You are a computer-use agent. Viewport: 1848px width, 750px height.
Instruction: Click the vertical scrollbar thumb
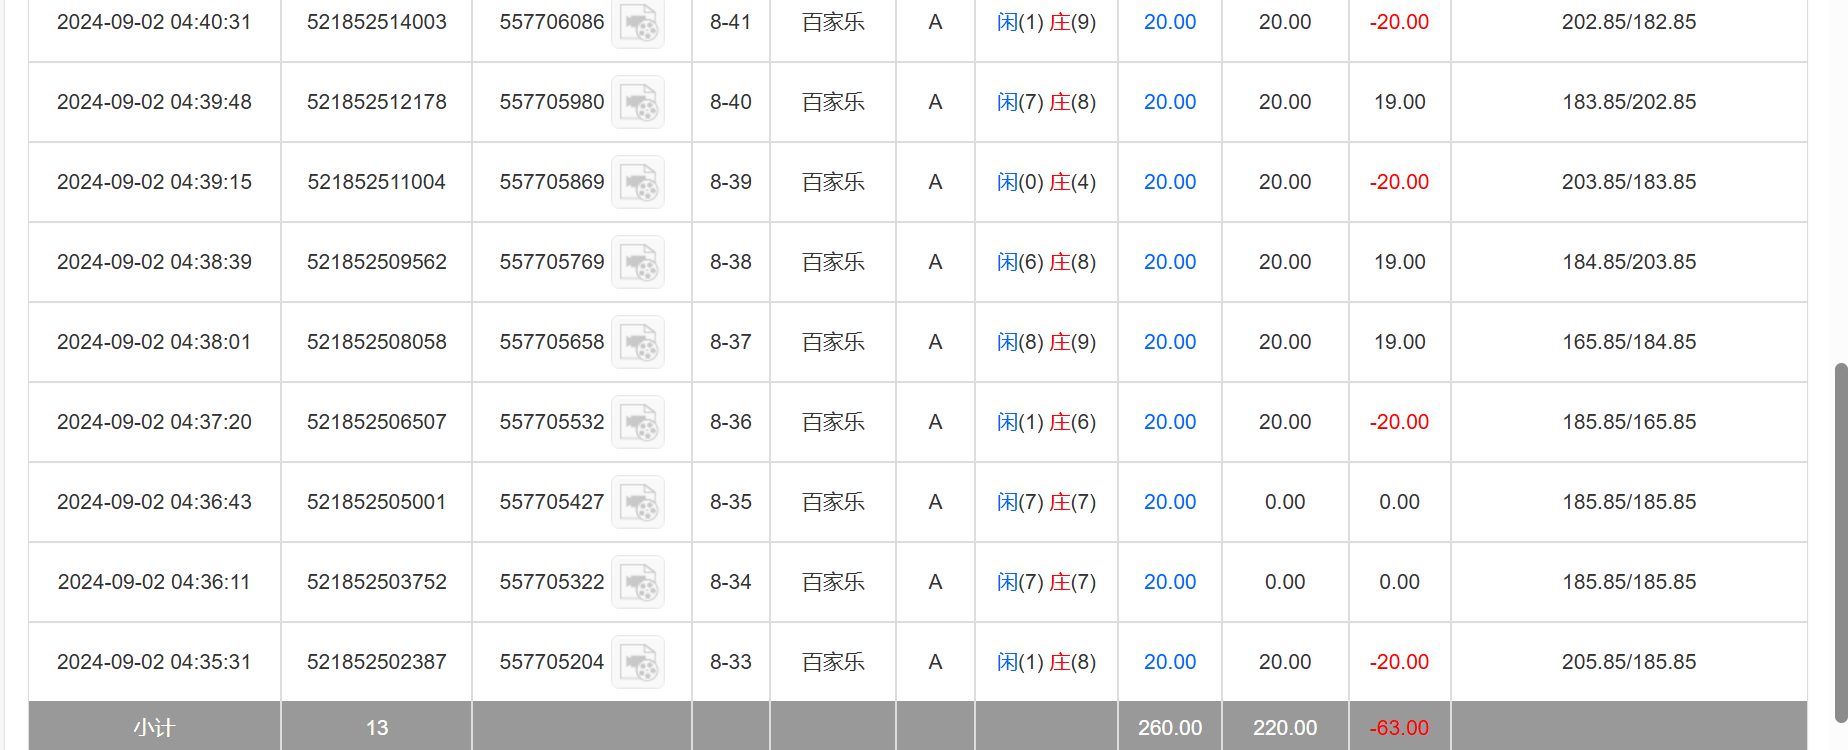tap(1840, 540)
